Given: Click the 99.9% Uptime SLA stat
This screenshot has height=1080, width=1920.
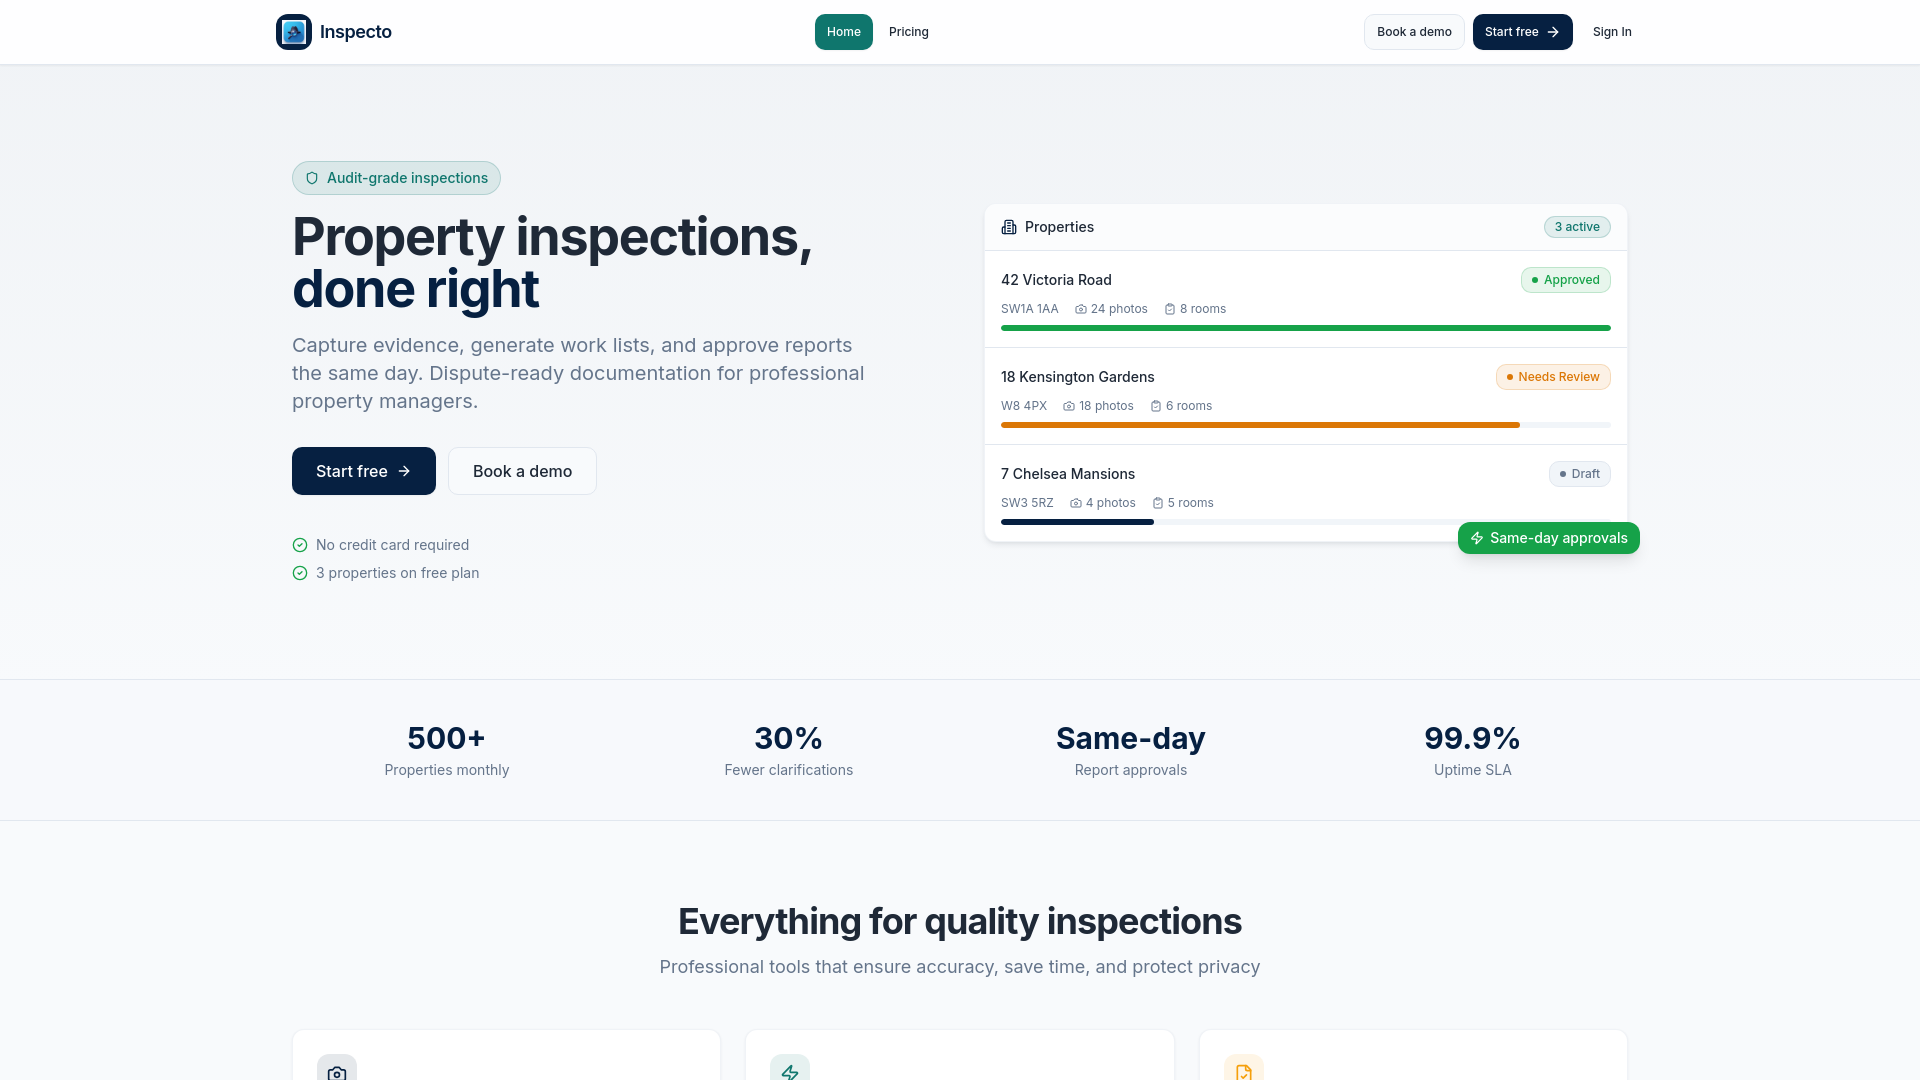Looking at the screenshot, I should pos(1473,750).
